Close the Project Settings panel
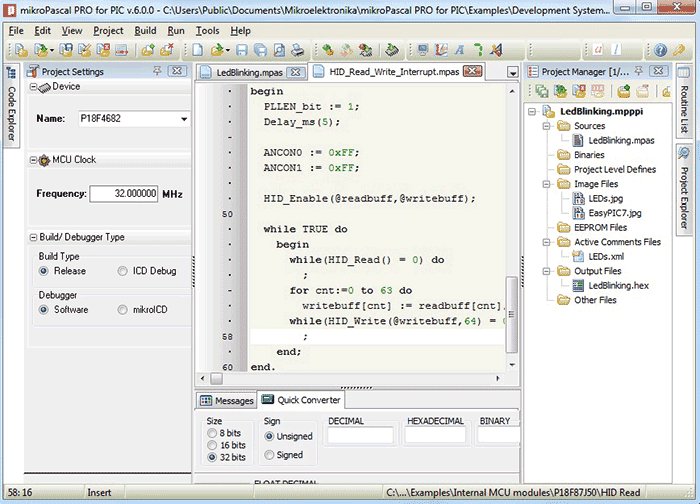700x504 pixels. coord(177,71)
